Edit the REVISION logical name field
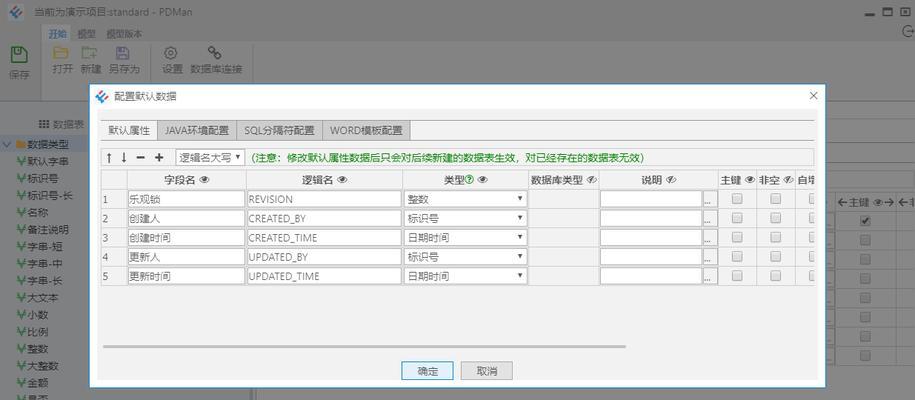Screen dimensions: 915x400 [x=324, y=199]
